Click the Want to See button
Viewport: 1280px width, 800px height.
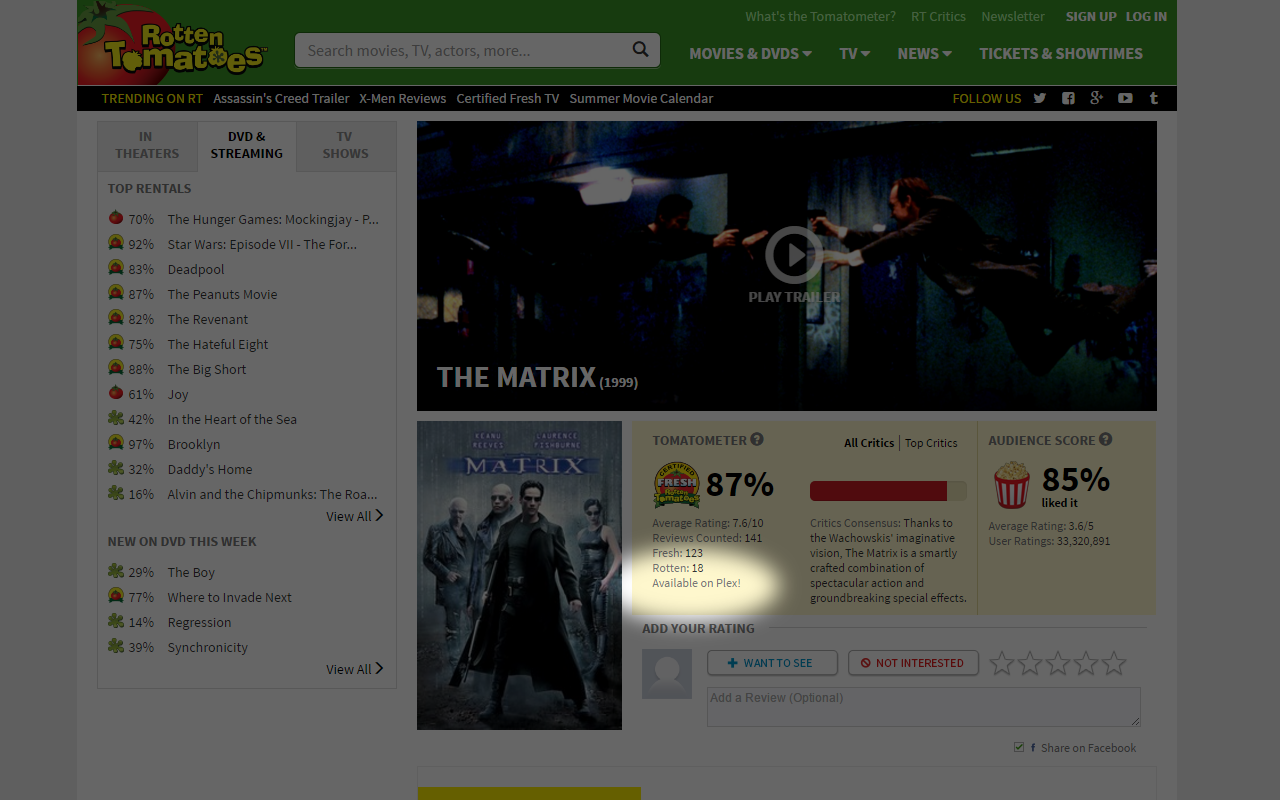(x=770, y=663)
